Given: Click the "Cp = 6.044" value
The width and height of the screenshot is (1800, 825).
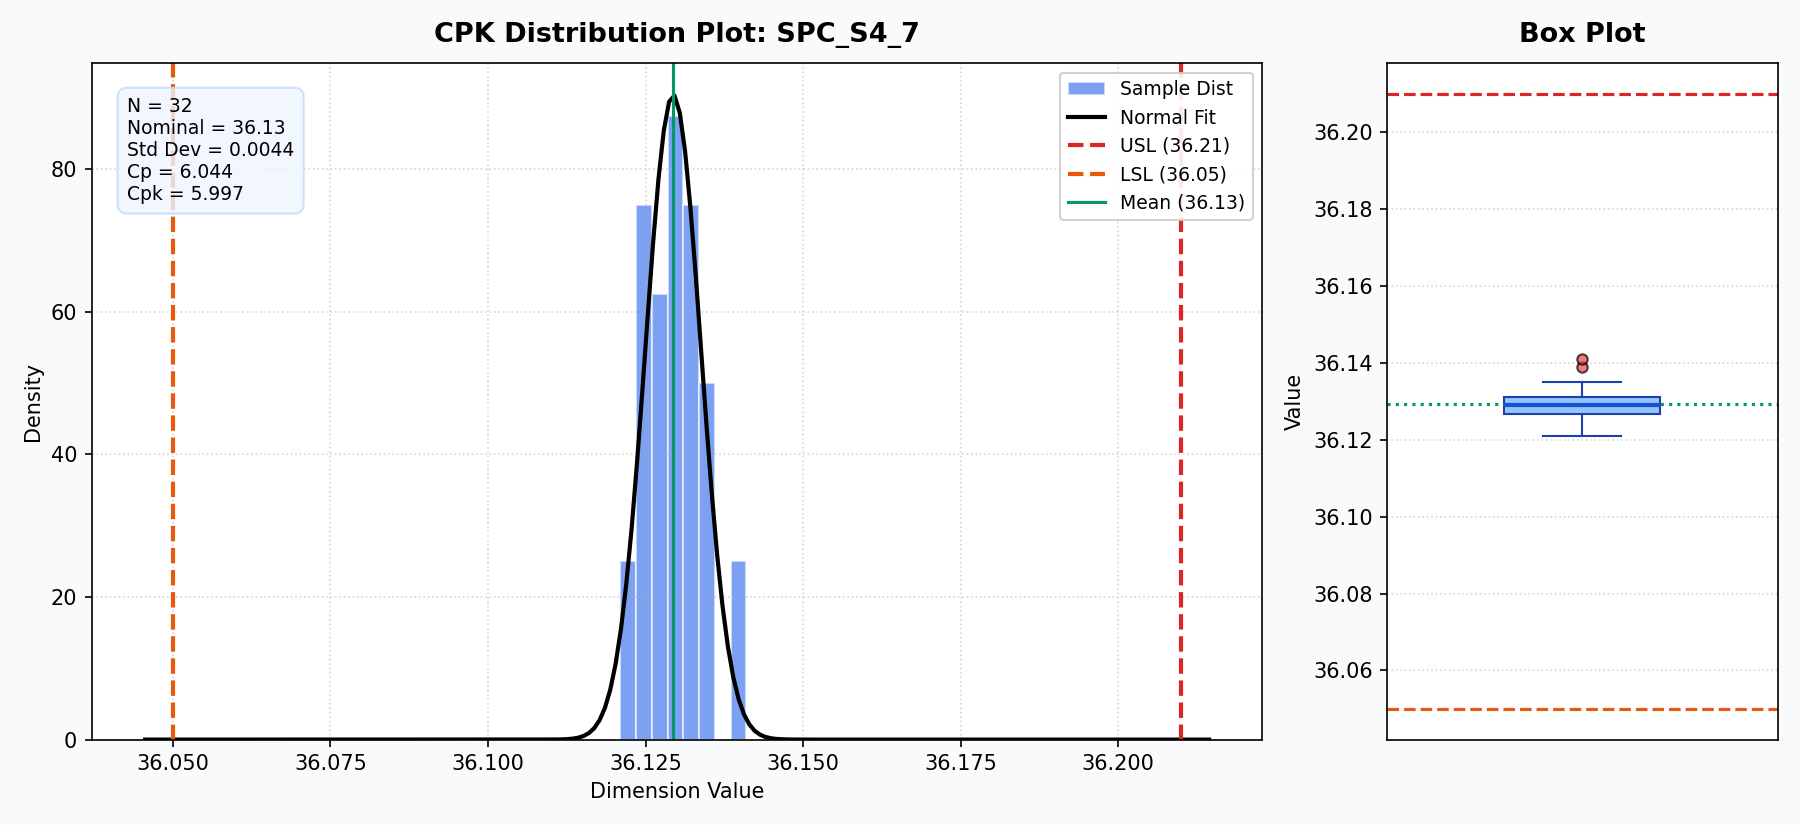Looking at the screenshot, I should pos(180,172).
